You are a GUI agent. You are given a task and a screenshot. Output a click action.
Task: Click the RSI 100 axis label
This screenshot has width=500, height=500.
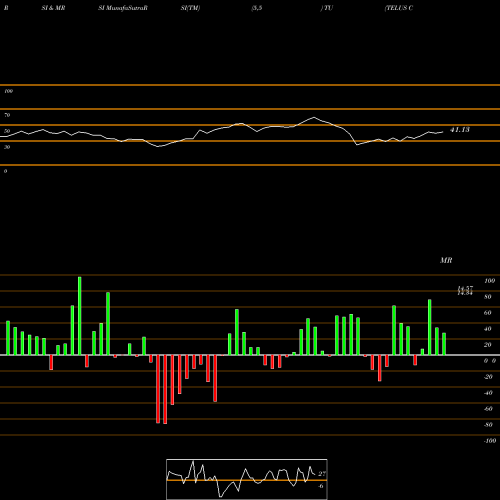pos(8,91)
